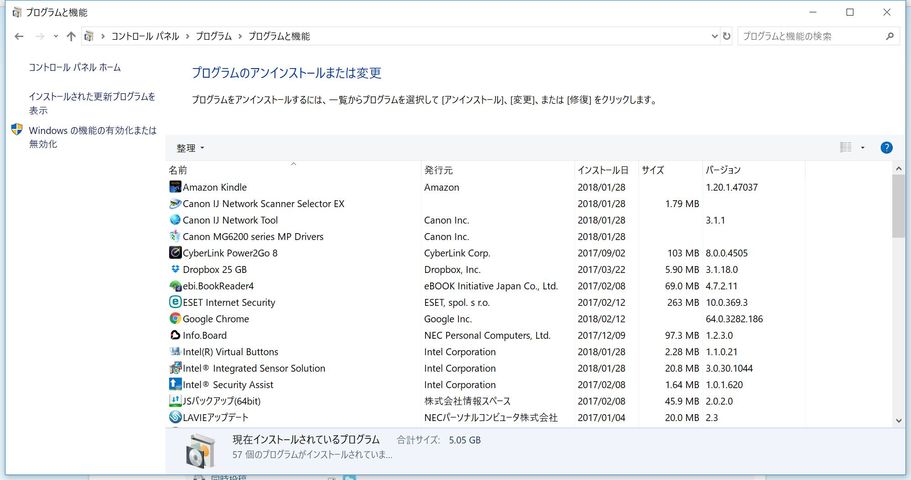
Task: Click the search magnifier icon
Action: coord(890,36)
